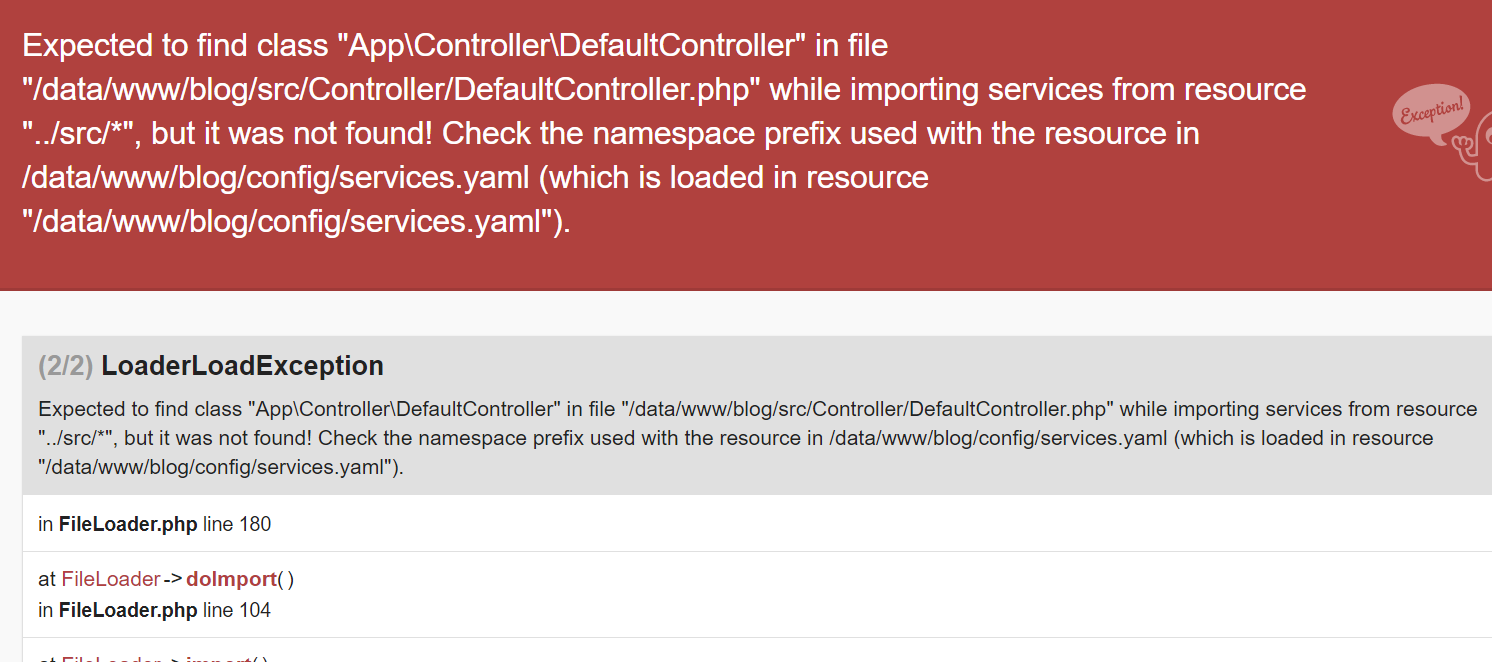Collapse the LoaderLoadException trace heading
Image resolution: width=1492 pixels, height=662 pixels.
tap(242, 366)
